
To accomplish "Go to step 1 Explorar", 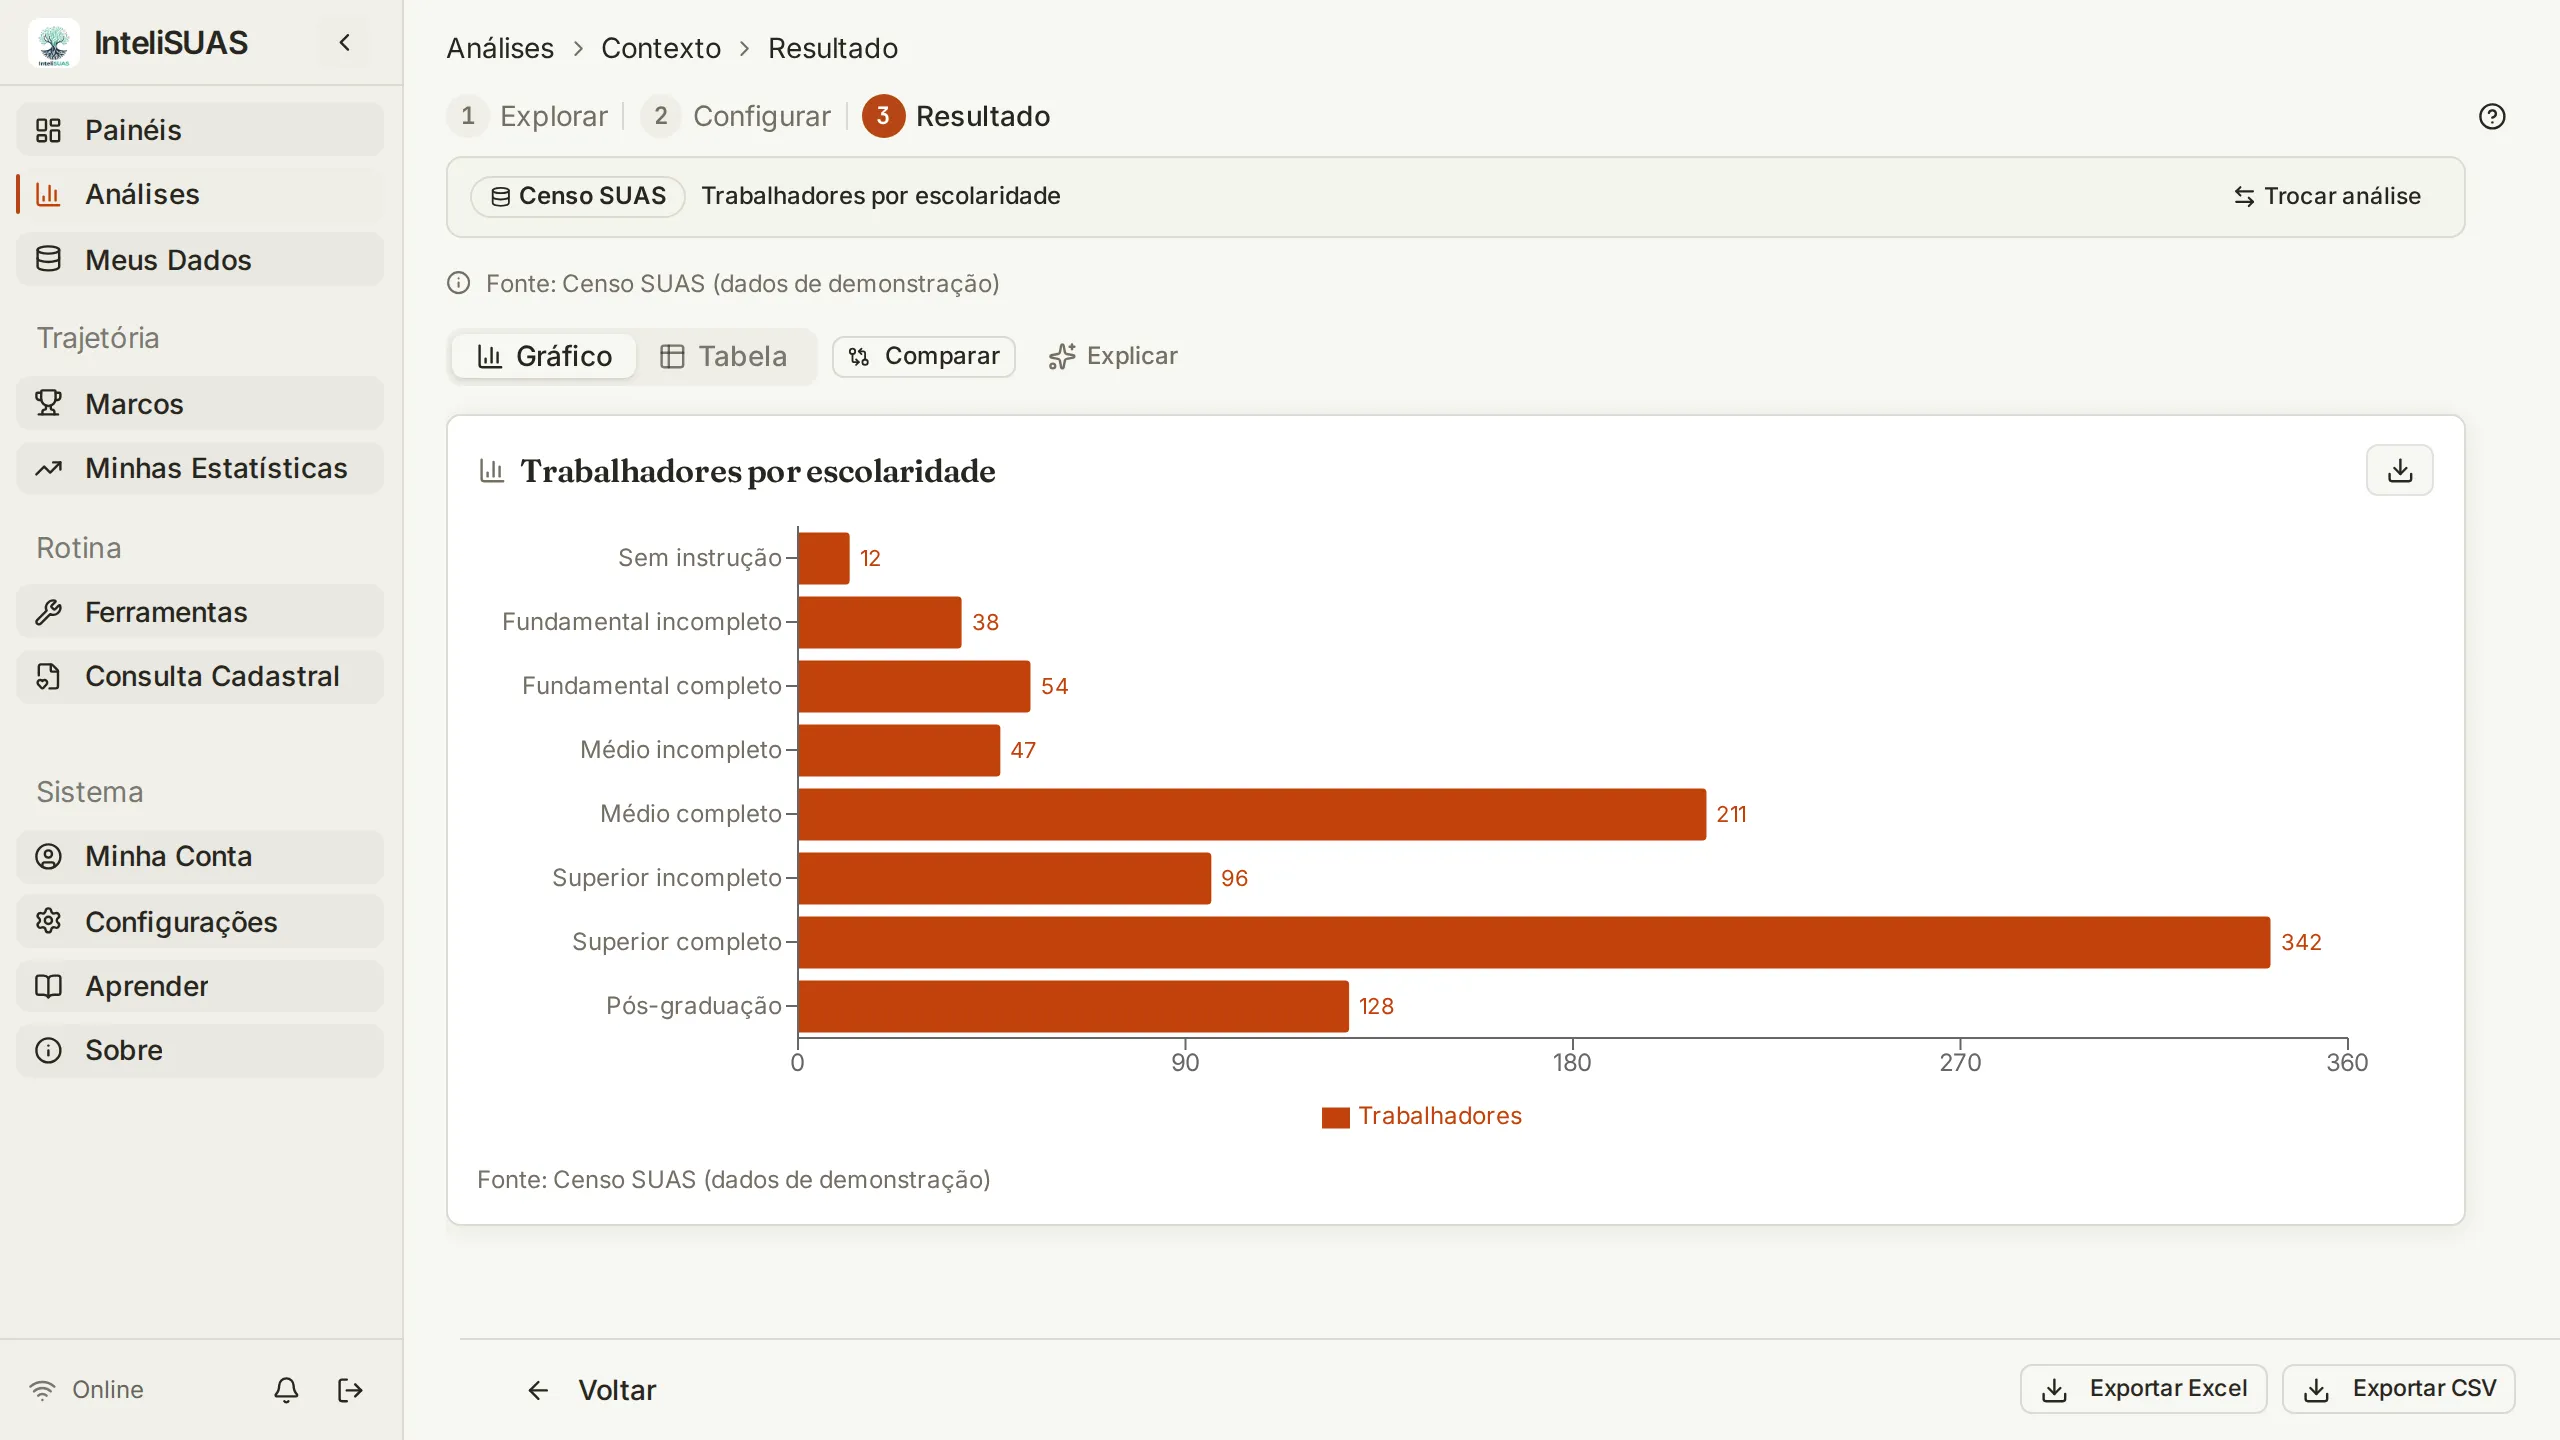I will tap(527, 117).
